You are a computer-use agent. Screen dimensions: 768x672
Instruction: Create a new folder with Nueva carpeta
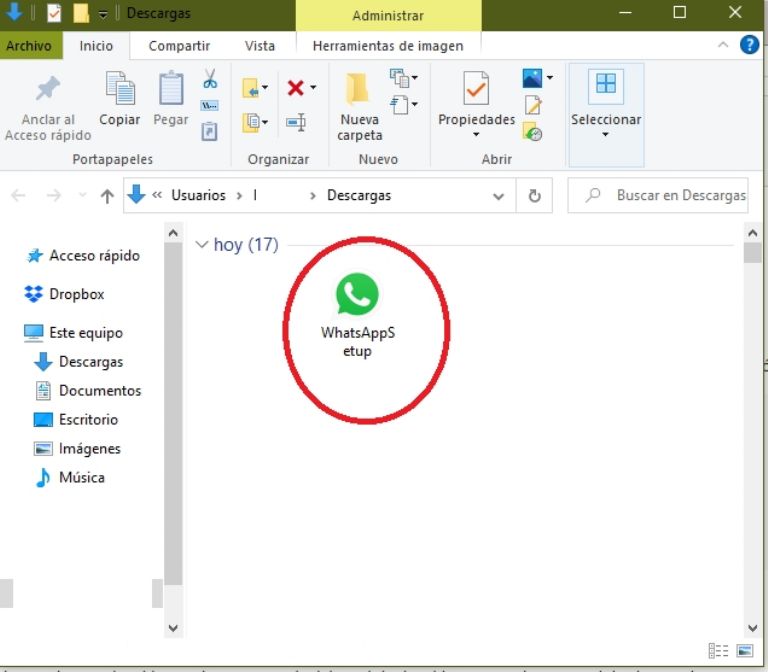pyautogui.click(x=359, y=107)
